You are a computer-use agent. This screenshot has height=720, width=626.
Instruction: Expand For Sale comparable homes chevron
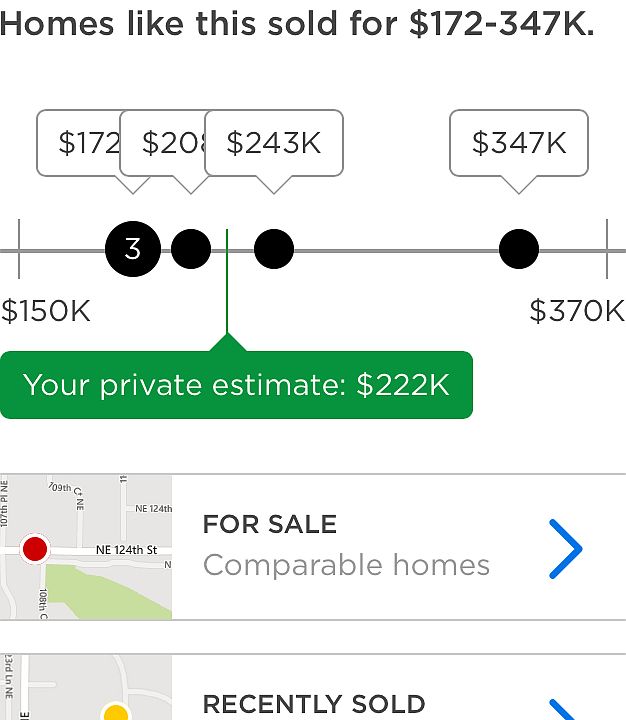565,548
